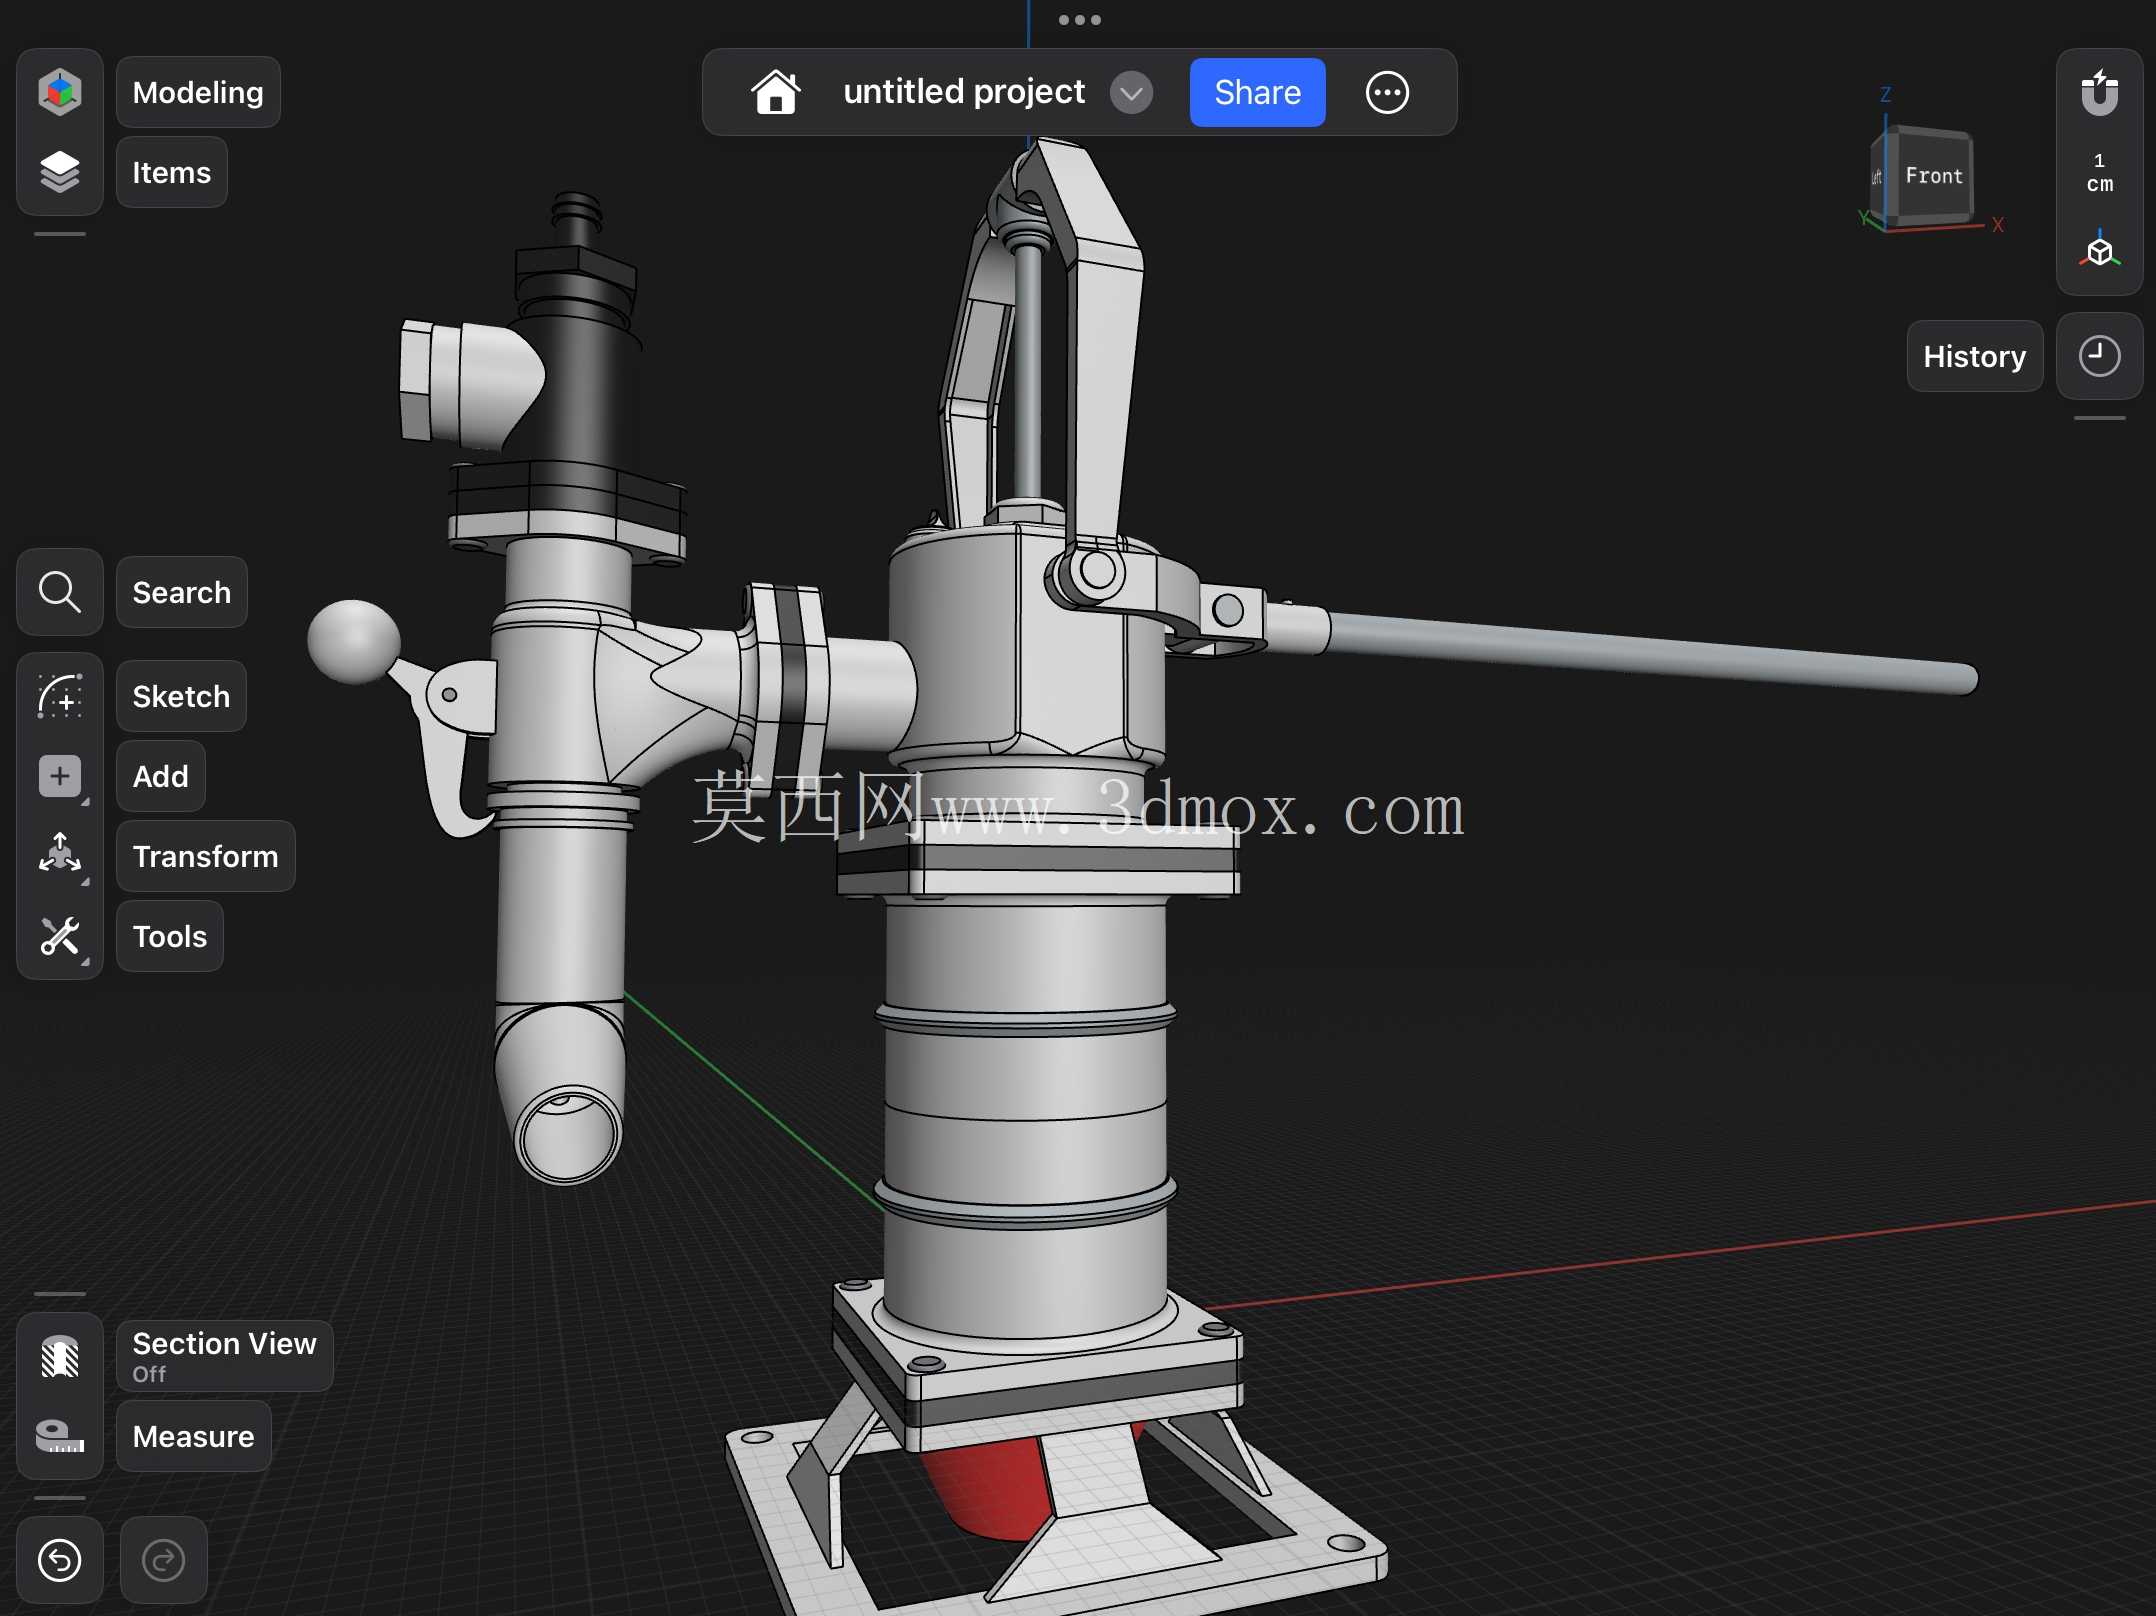Change the 1 cm grid size
The width and height of the screenshot is (2156, 1616).
click(2099, 173)
